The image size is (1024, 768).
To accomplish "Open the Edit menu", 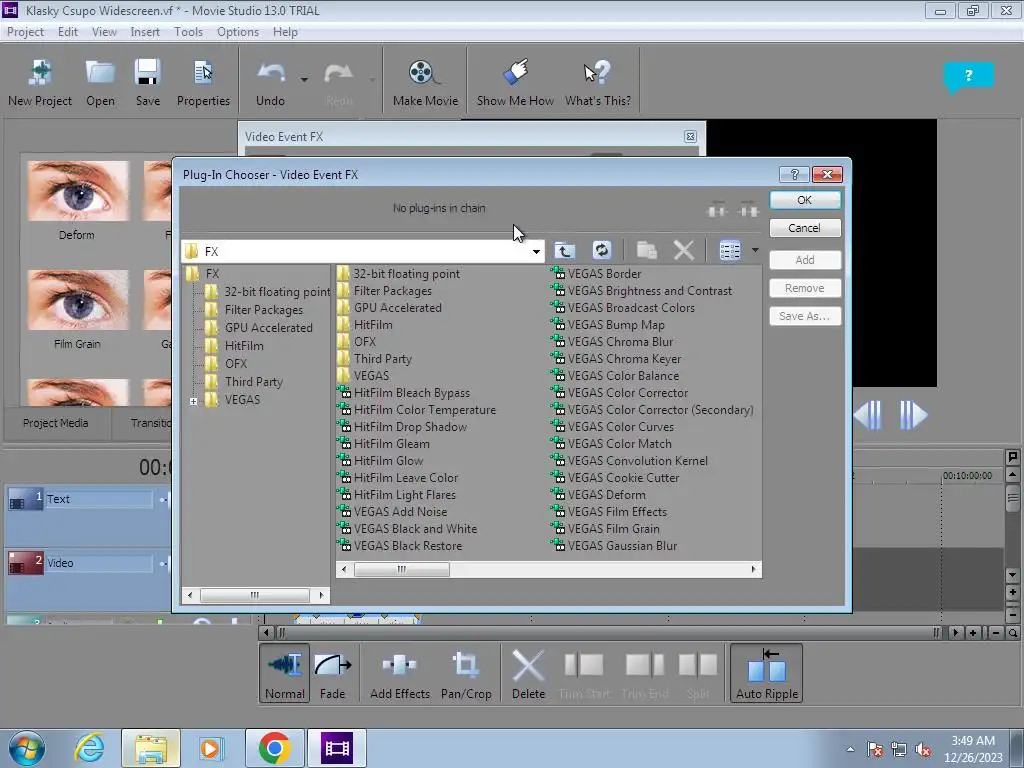I will (x=68, y=32).
